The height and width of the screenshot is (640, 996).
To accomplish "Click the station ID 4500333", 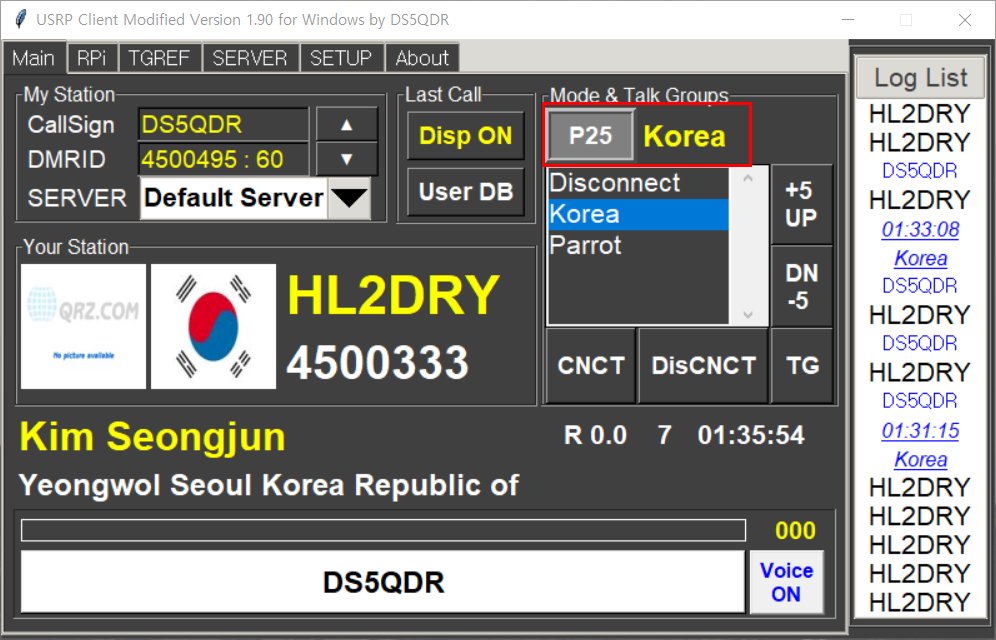I will [x=378, y=363].
